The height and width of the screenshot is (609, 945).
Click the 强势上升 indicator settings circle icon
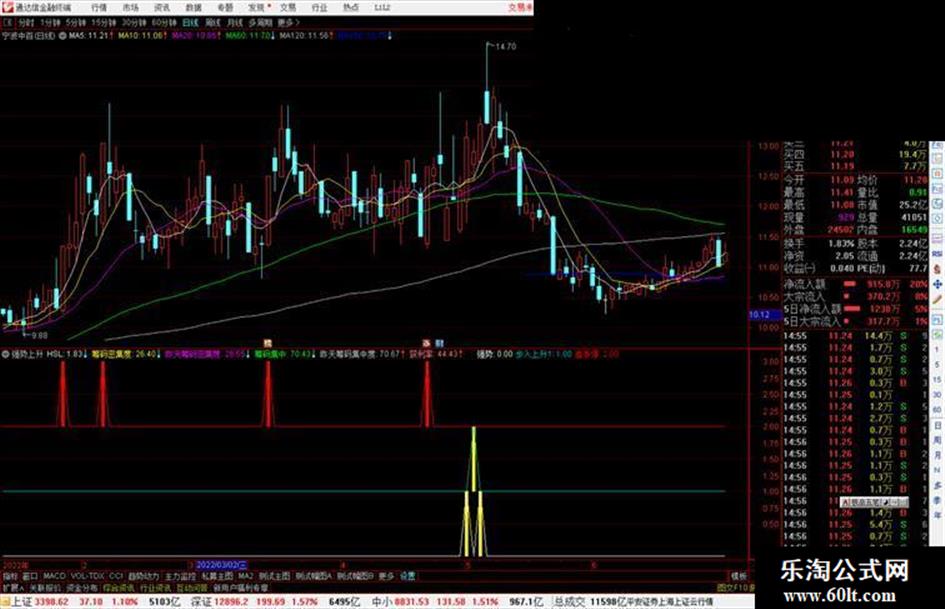tap(5, 355)
